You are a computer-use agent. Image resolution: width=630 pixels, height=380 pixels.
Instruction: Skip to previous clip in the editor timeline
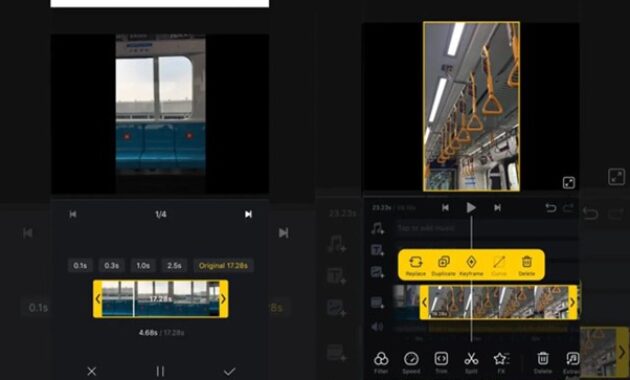[x=445, y=208]
